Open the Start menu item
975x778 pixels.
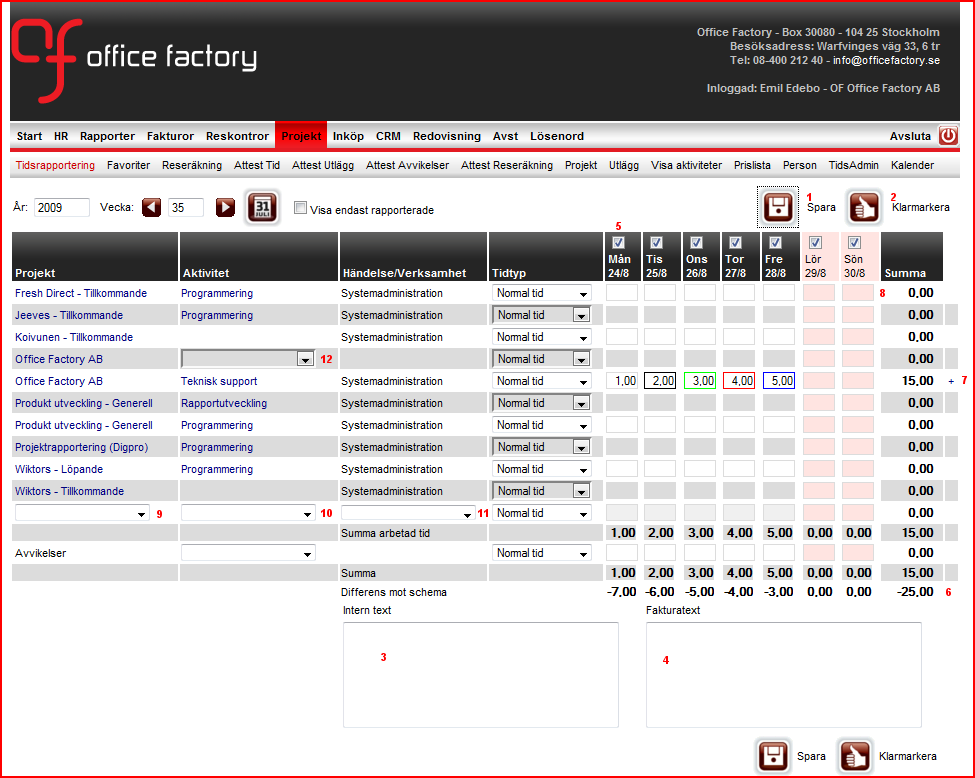pos(29,136)
